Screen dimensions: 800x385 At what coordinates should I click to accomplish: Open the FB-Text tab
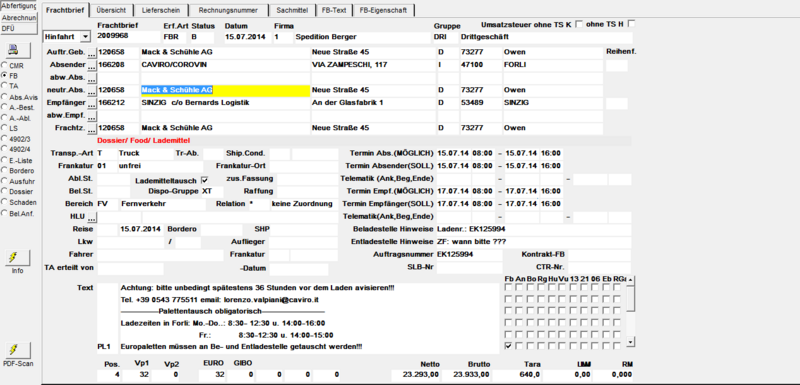click(x=334, y=10)
